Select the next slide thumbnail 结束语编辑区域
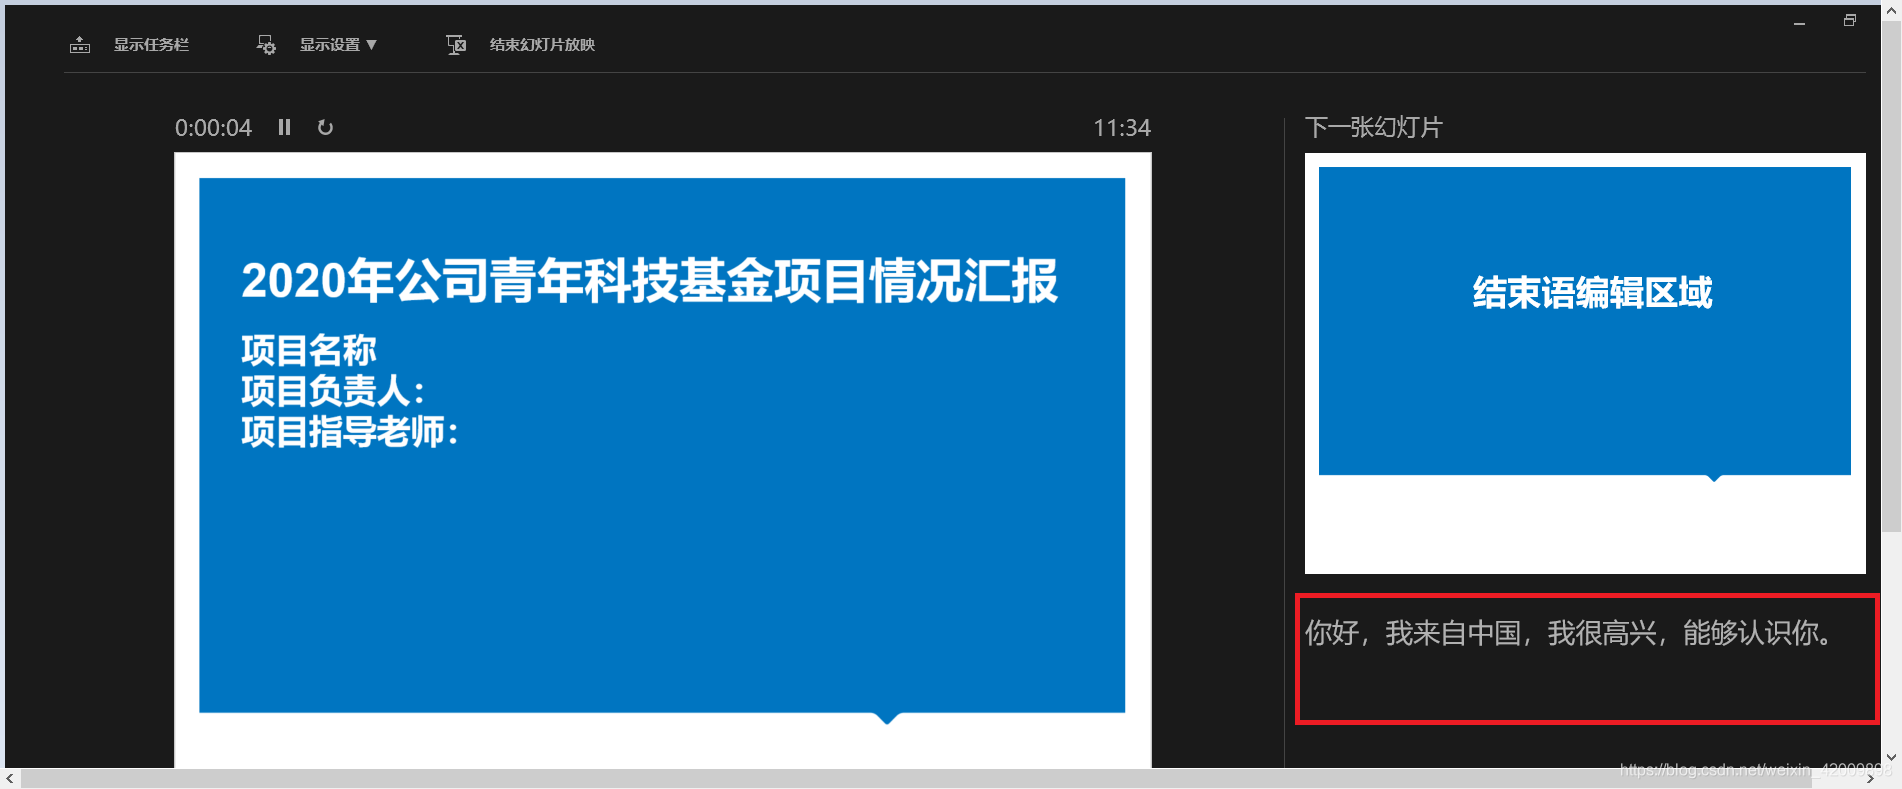Screen dimensions: 1902x789 [x=1585, y=363]
